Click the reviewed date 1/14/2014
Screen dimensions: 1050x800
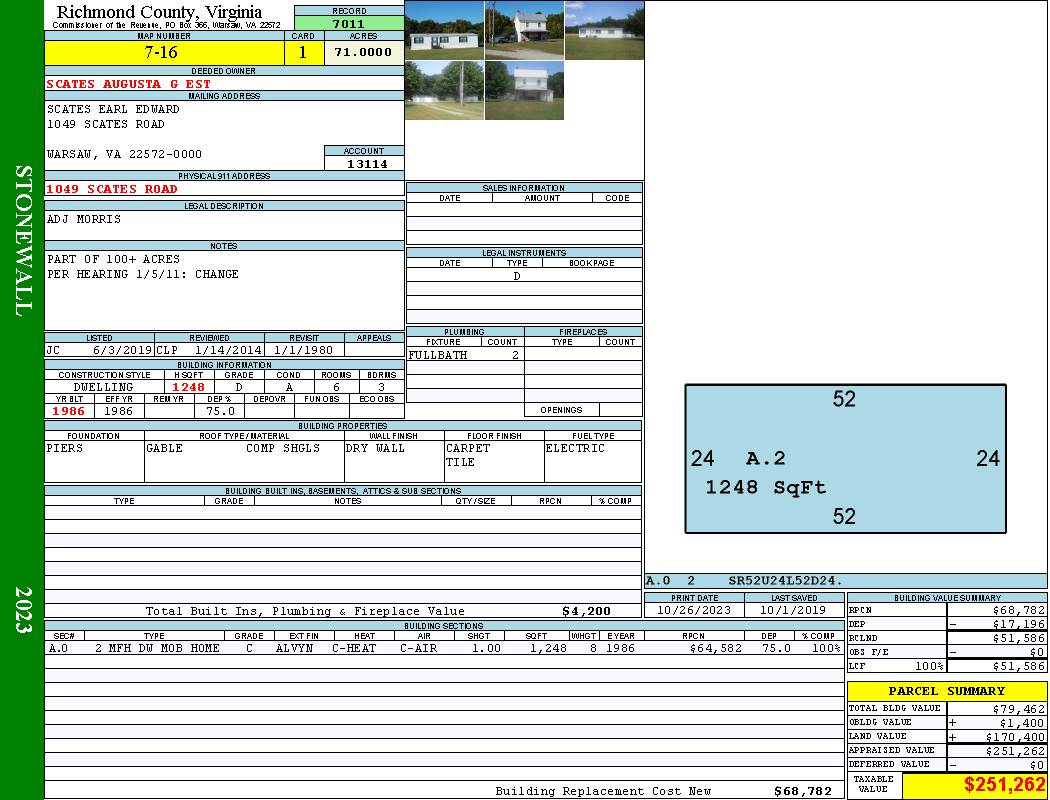click(228, 350)
